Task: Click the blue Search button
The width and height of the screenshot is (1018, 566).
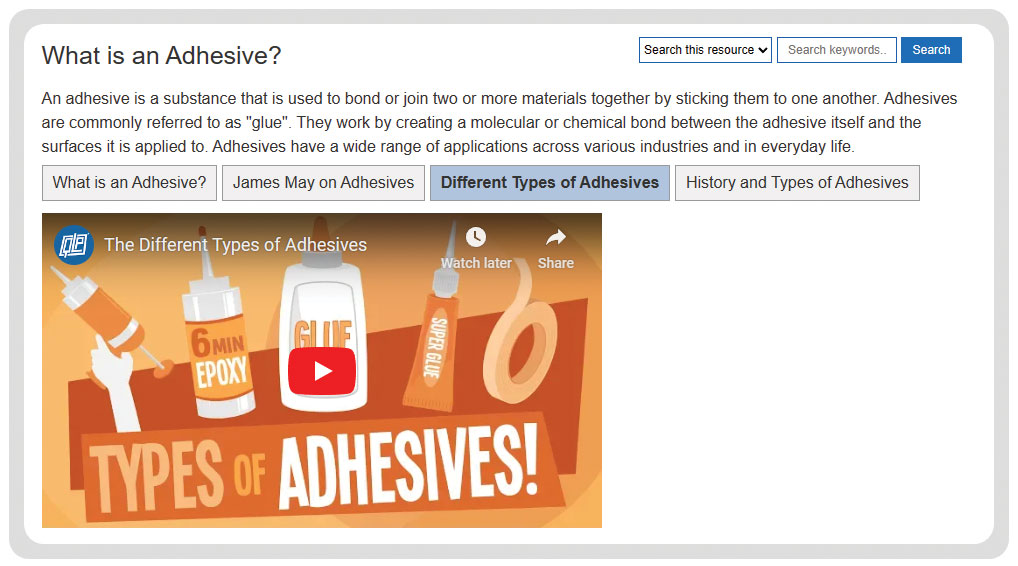Action: [931, 50]
